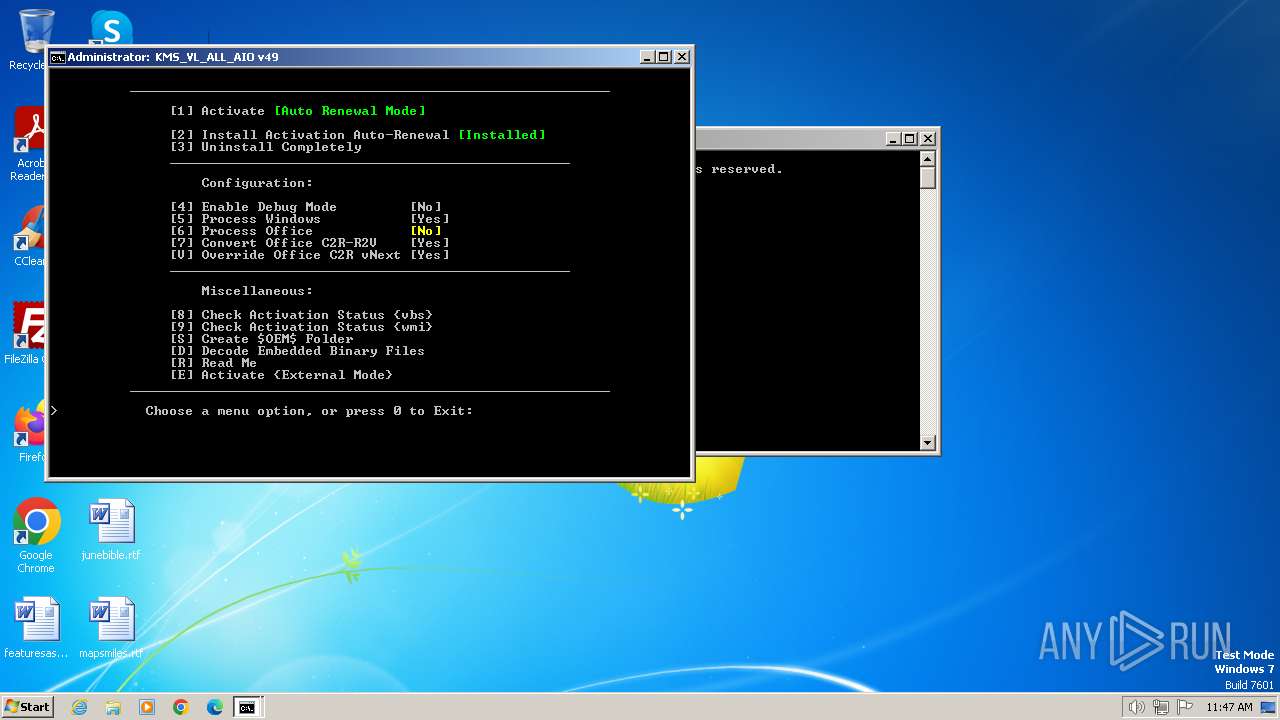Viewport: 1280px width, 720px height.
Task: Open the Start menu
Action: (x=28, y=707)
